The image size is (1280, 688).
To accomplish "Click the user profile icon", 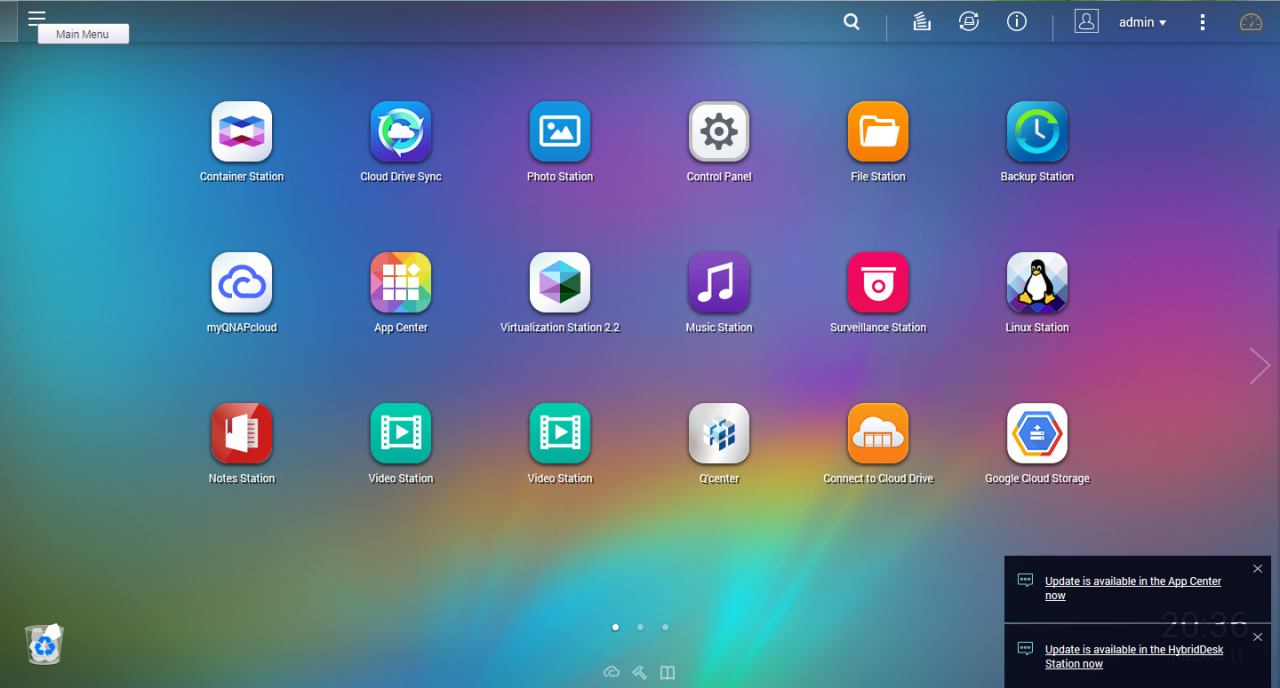I will click(1087, 21).
